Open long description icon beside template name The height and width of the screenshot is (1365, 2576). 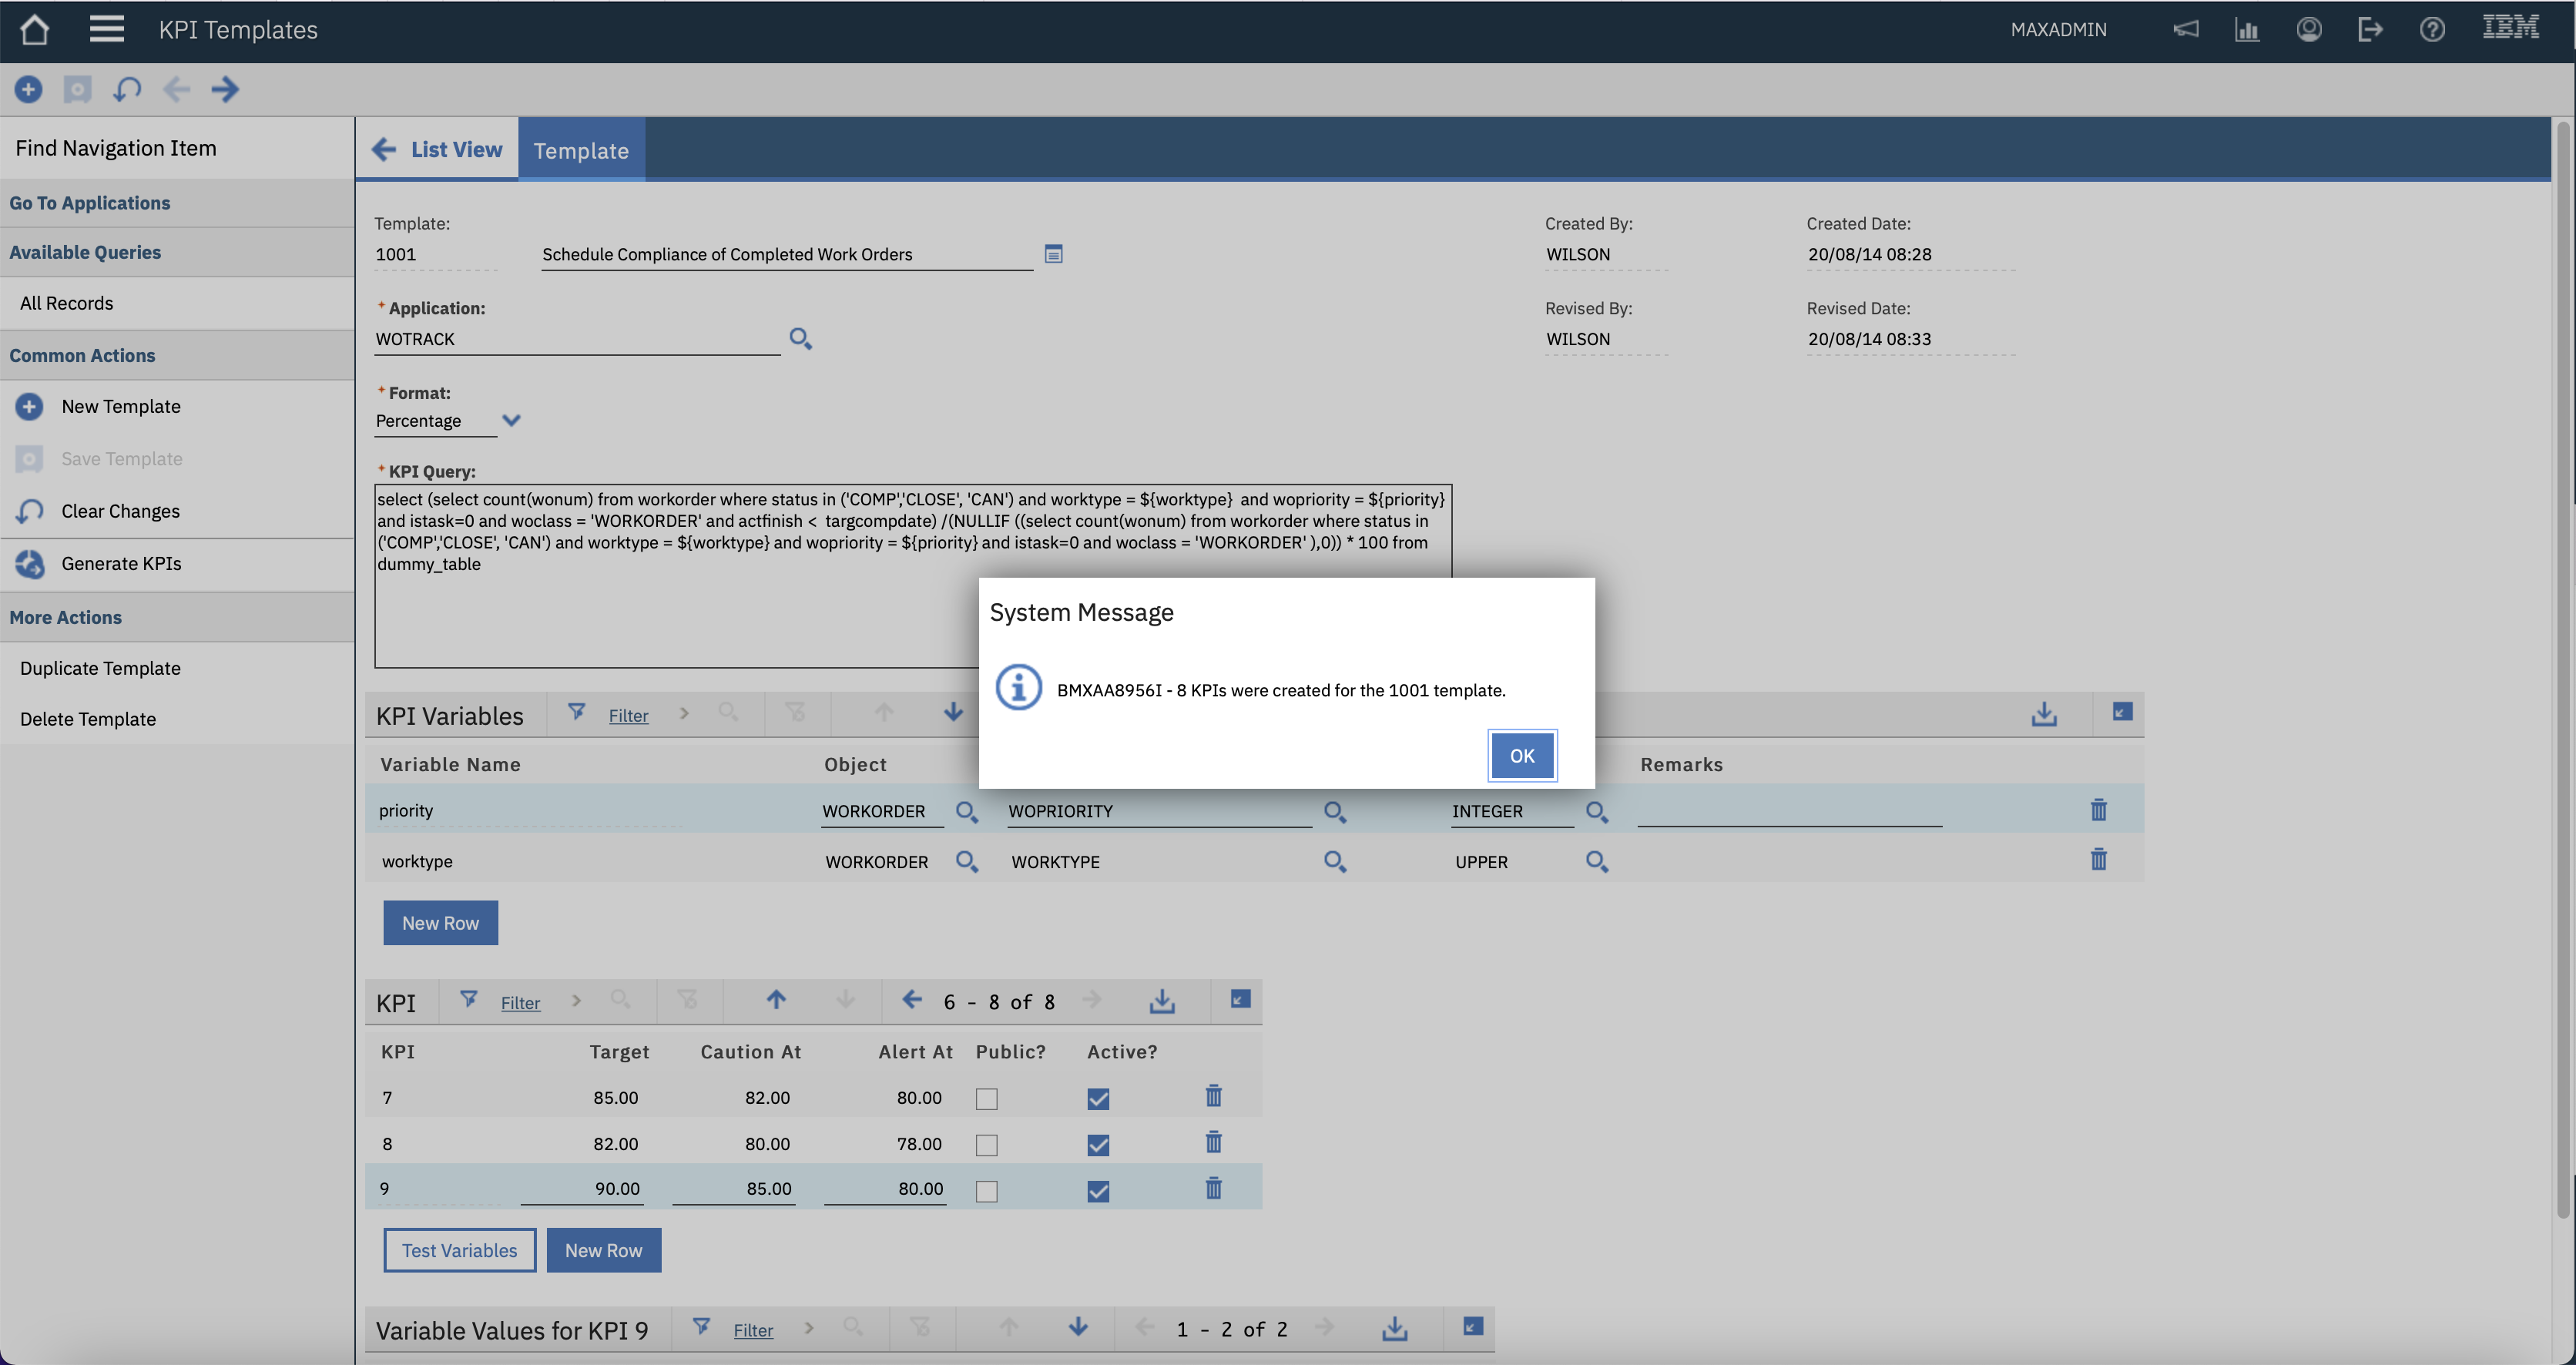pyautogui.click(x=1053, y=254)
